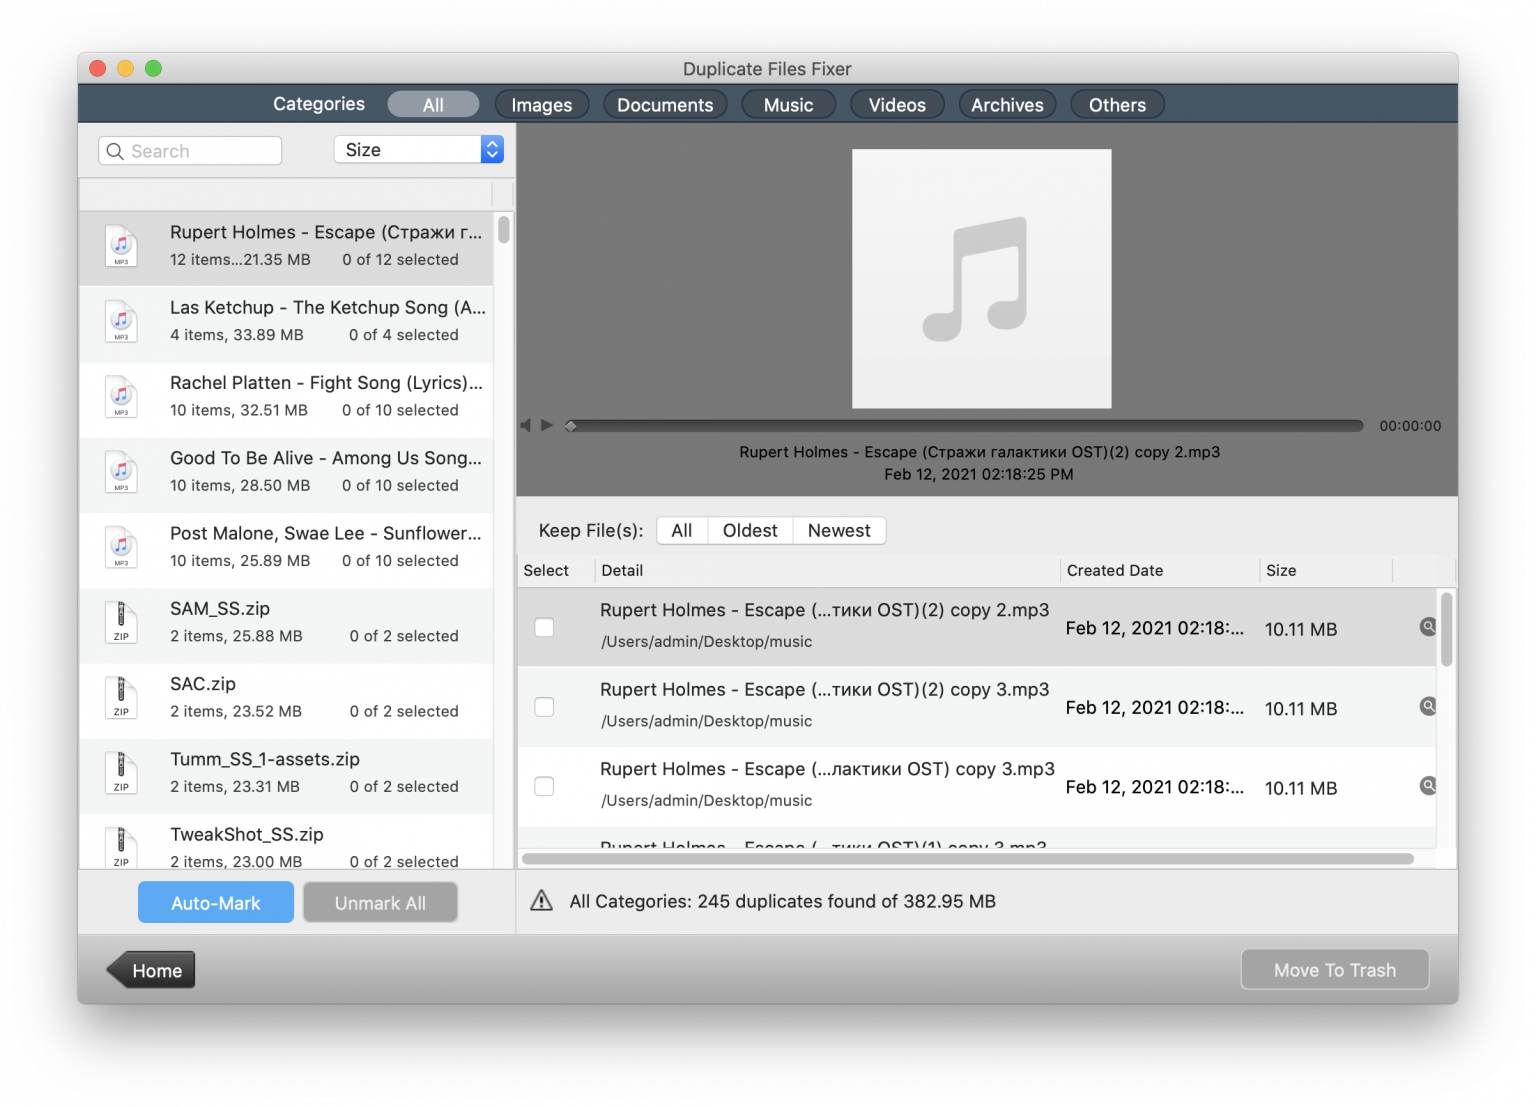Click the stepper arrows next to Size
The image size is (1536, 1107).
coord(491,149)
